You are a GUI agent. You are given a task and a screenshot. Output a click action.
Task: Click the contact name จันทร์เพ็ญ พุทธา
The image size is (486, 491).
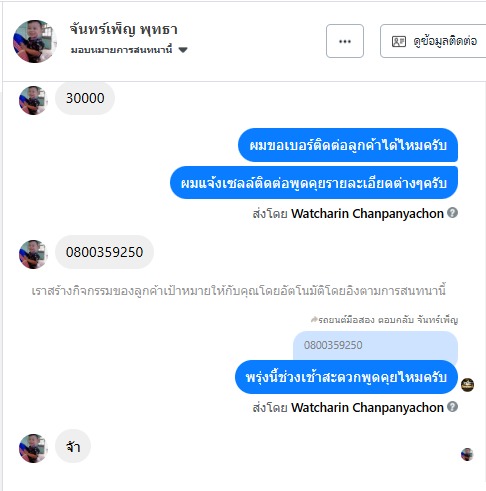tap(124, 29)
